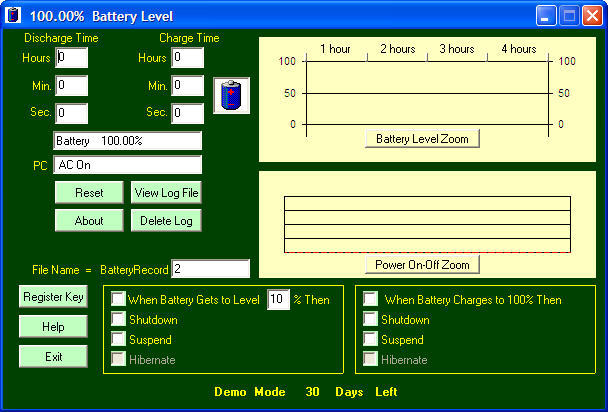Click the app icon in title bar

coord(14,16)
